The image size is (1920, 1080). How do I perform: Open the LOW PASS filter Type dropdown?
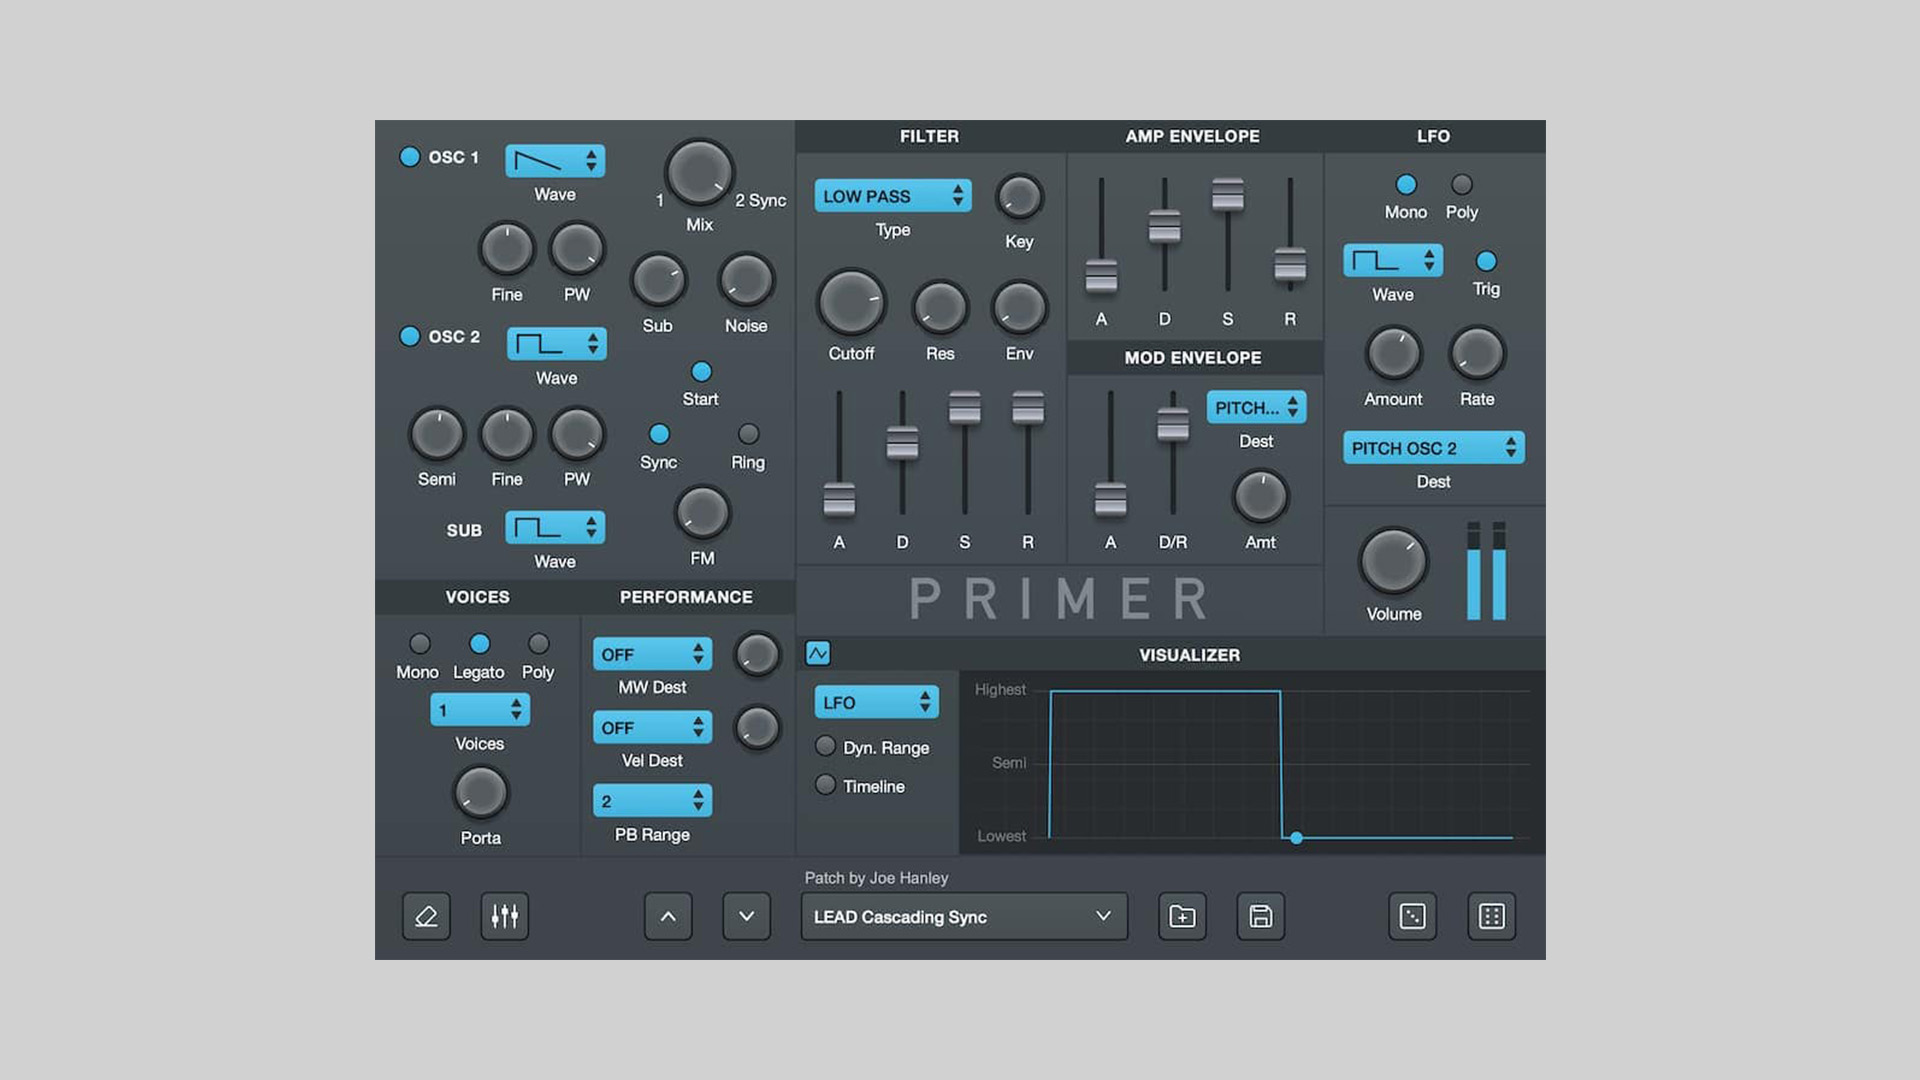point(893,196)
